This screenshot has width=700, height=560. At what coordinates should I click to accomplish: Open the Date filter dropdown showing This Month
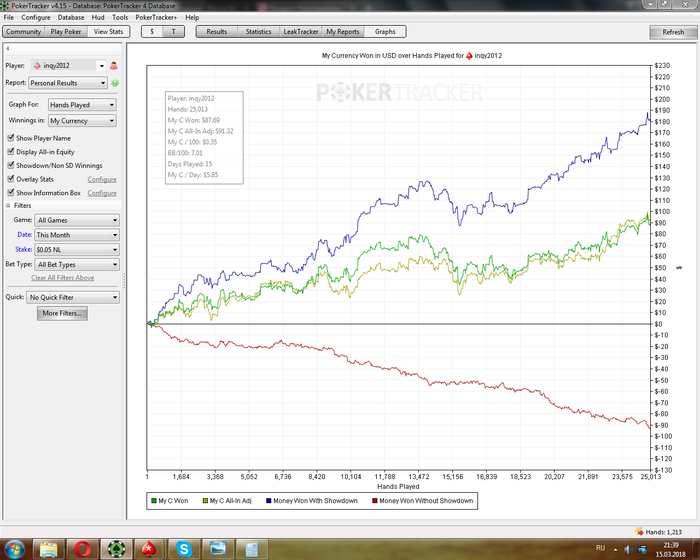click(76, 235)
